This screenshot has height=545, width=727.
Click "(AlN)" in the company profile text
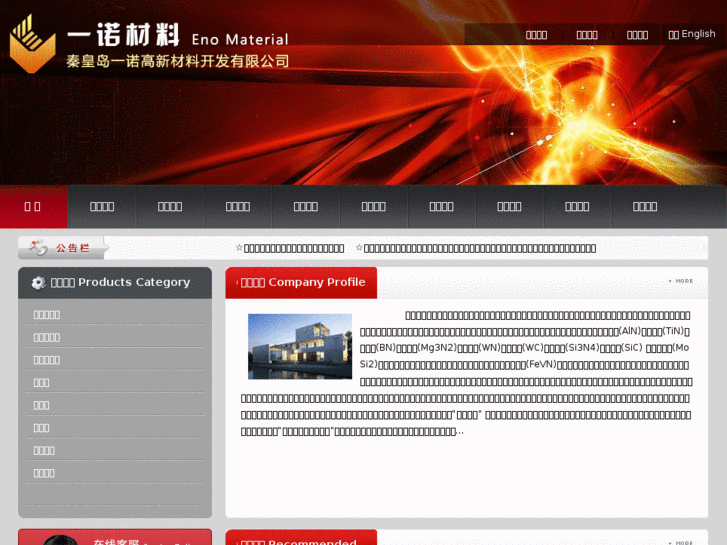[630, 331]
